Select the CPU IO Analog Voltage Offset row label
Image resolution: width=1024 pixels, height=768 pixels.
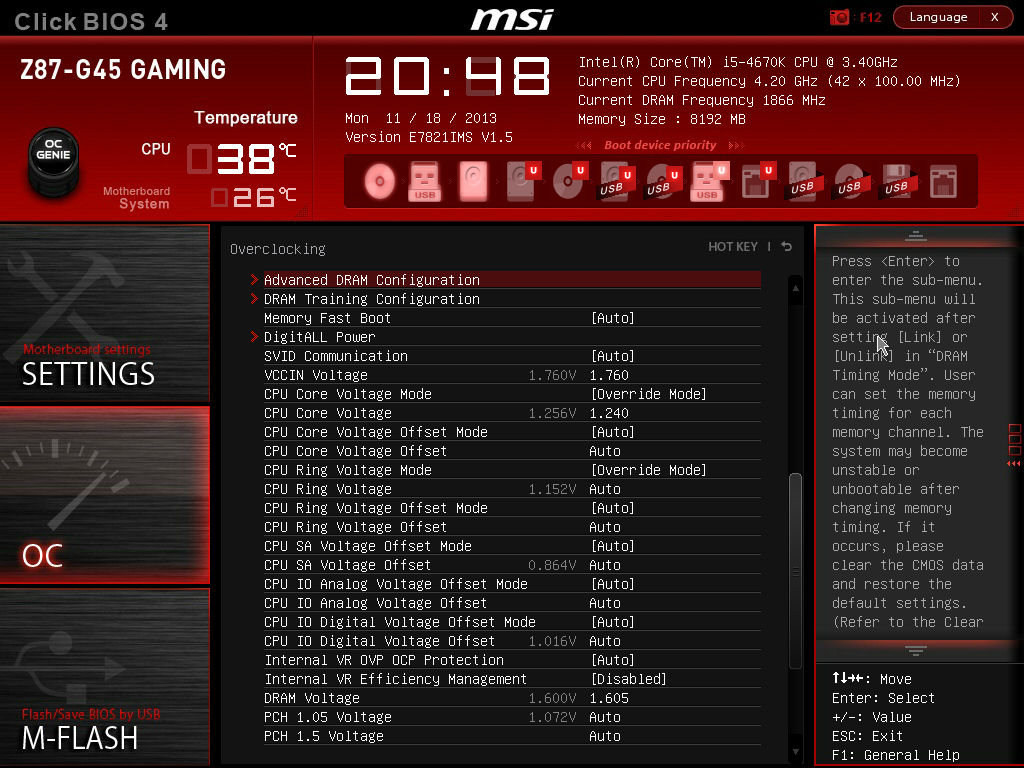(x=376, y=603)
